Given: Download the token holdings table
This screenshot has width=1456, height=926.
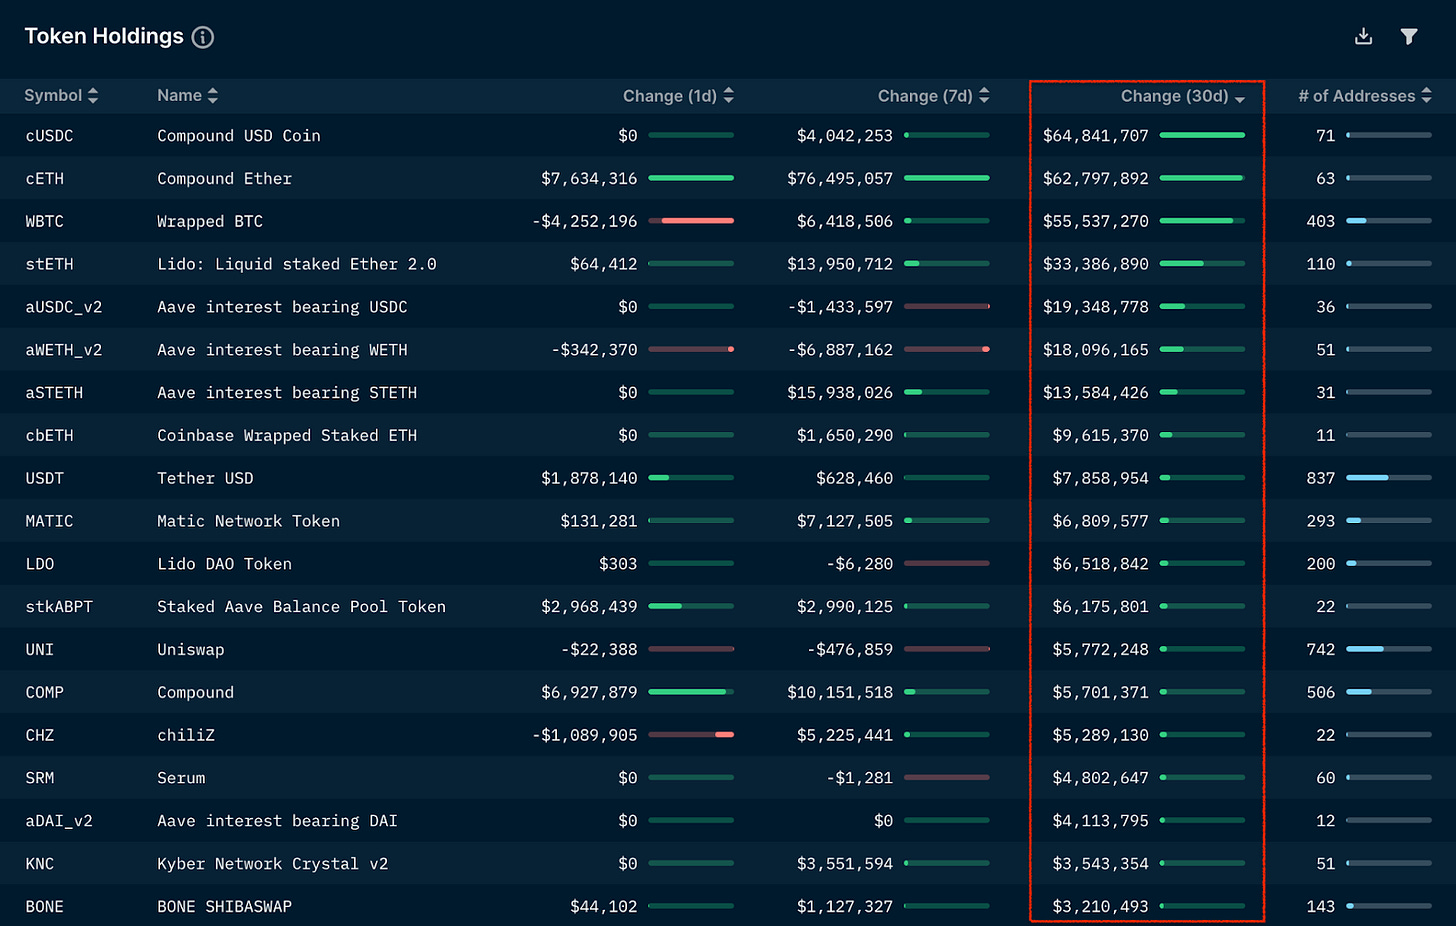Looking at the screenshot, I should pyautogui.click(x=1363, y=37).
